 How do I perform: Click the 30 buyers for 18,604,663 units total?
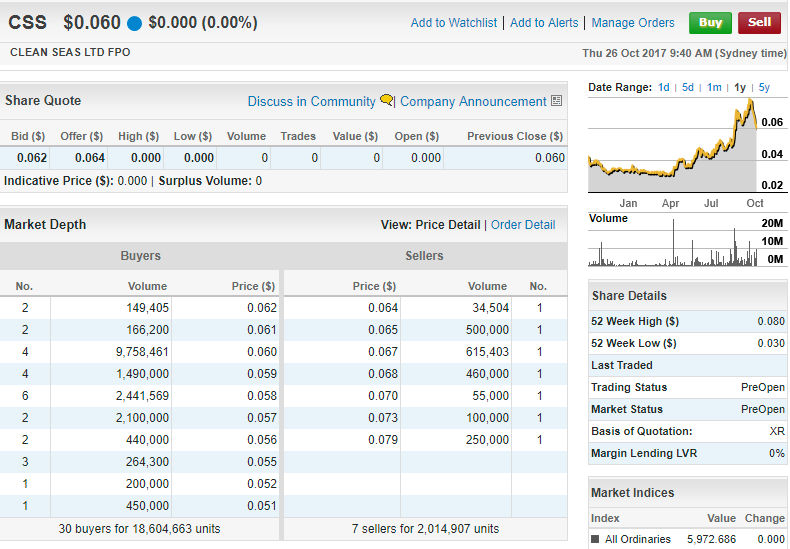pos(139,529)
